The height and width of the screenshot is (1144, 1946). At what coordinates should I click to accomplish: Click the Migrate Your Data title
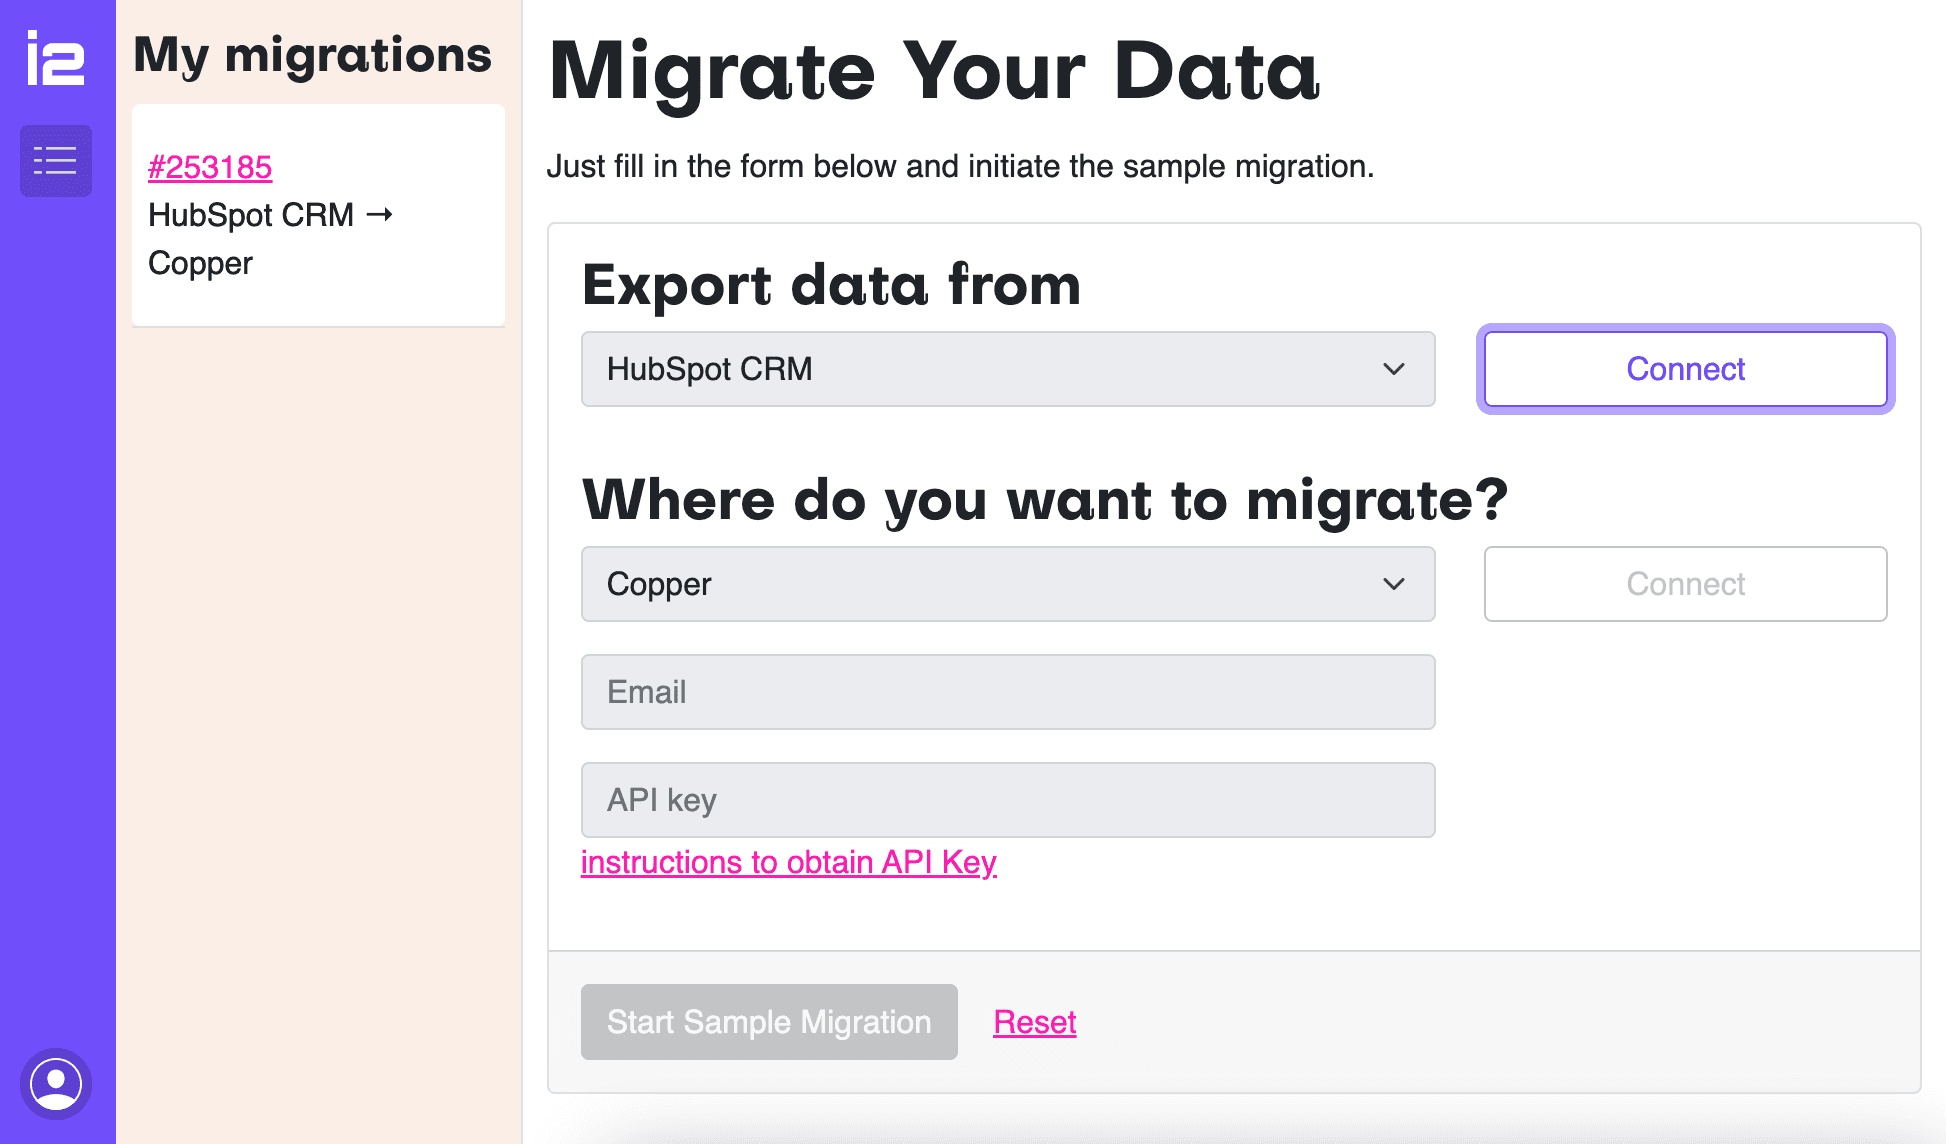pyautogui.click(x=934, y=72)
